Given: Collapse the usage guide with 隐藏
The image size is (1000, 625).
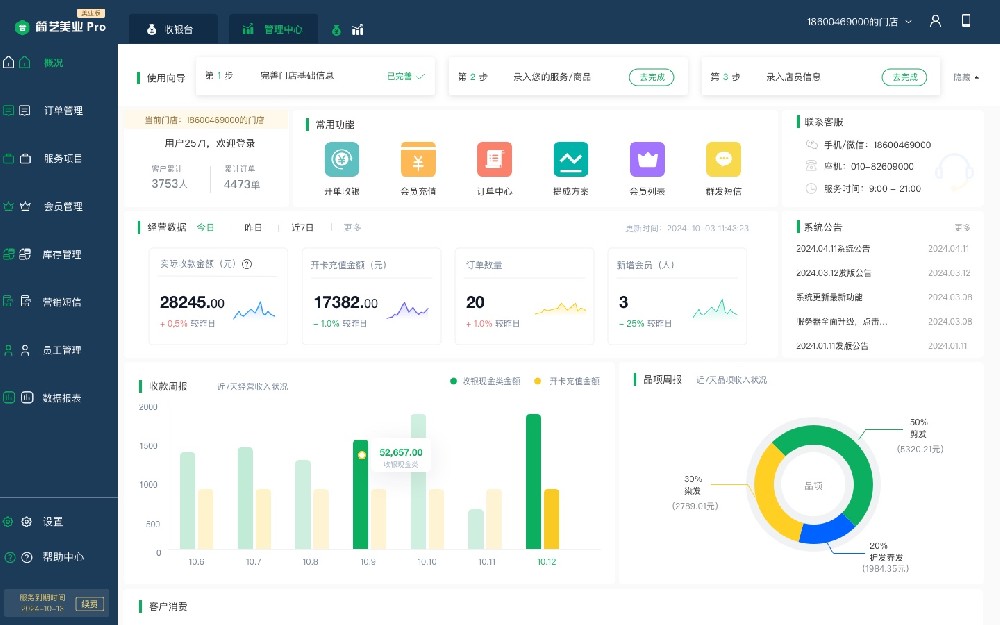Looking at the screenshot, I should pos(965,77).
